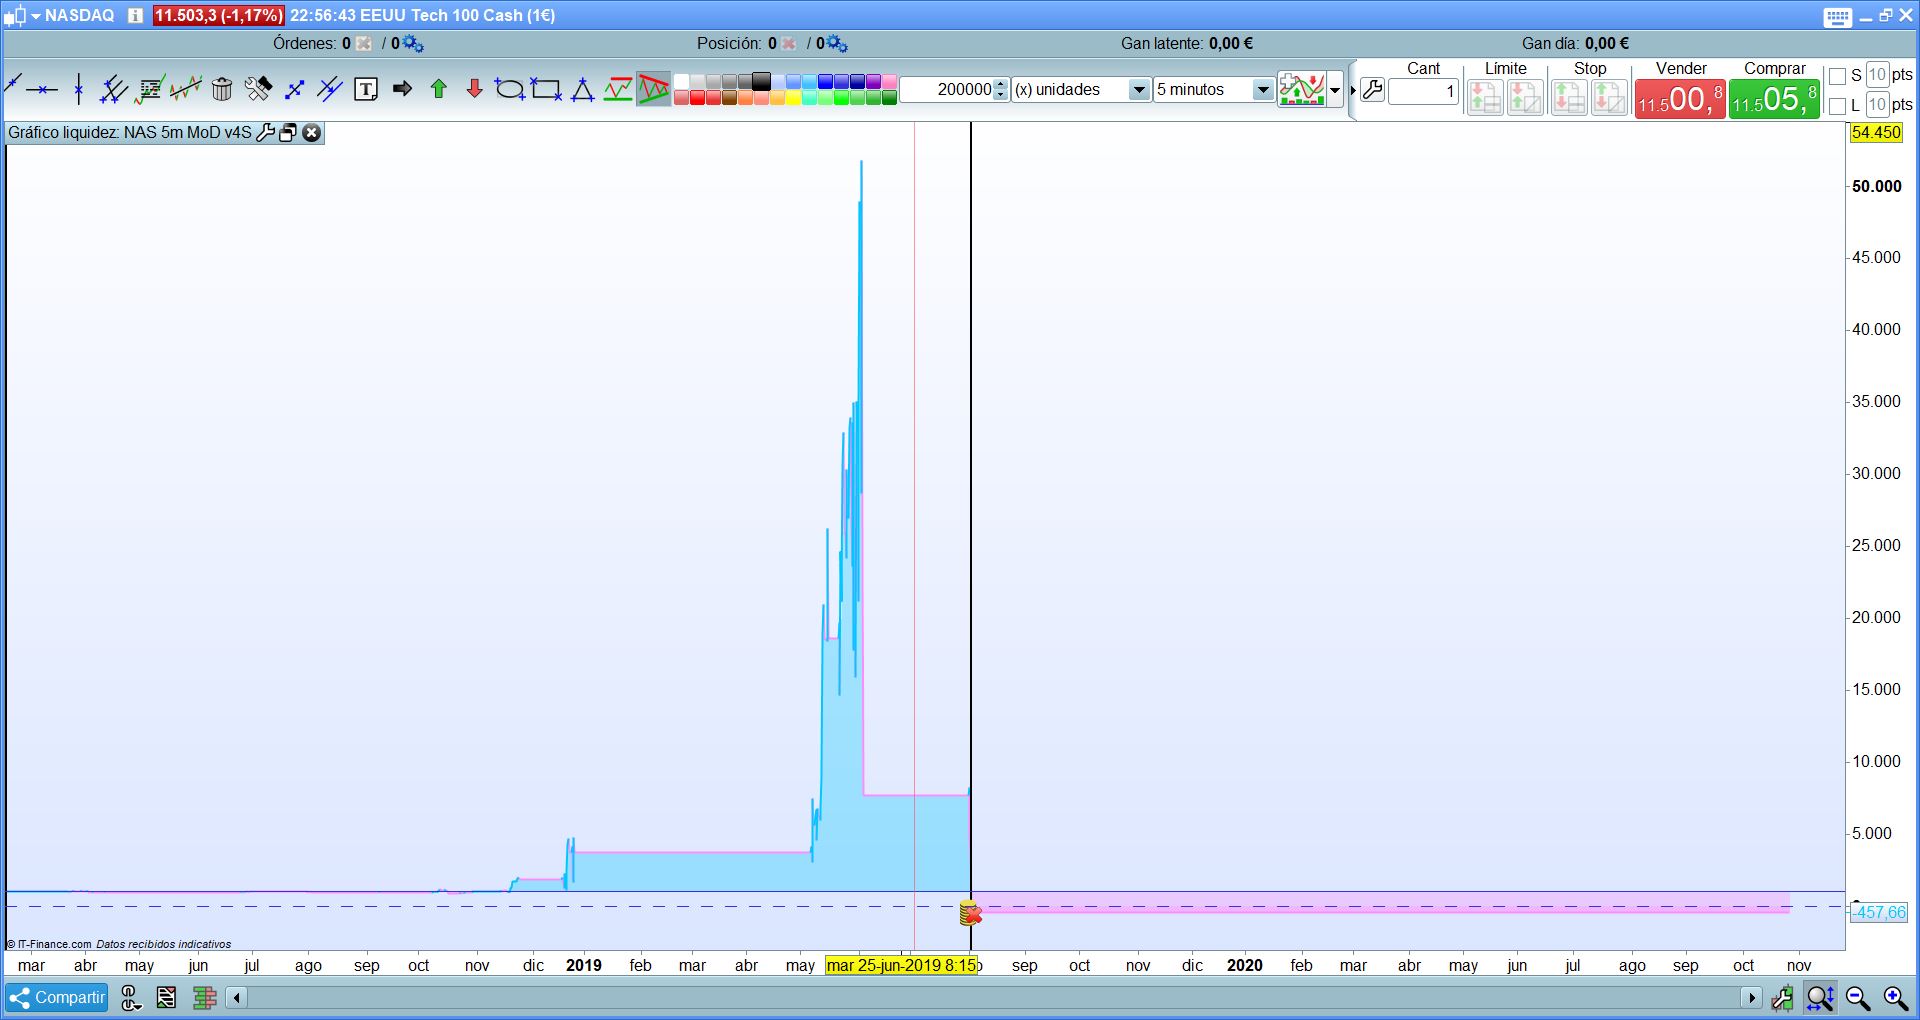Toggle the auto-fit zoom magnifier

[x=1820, y=998]
